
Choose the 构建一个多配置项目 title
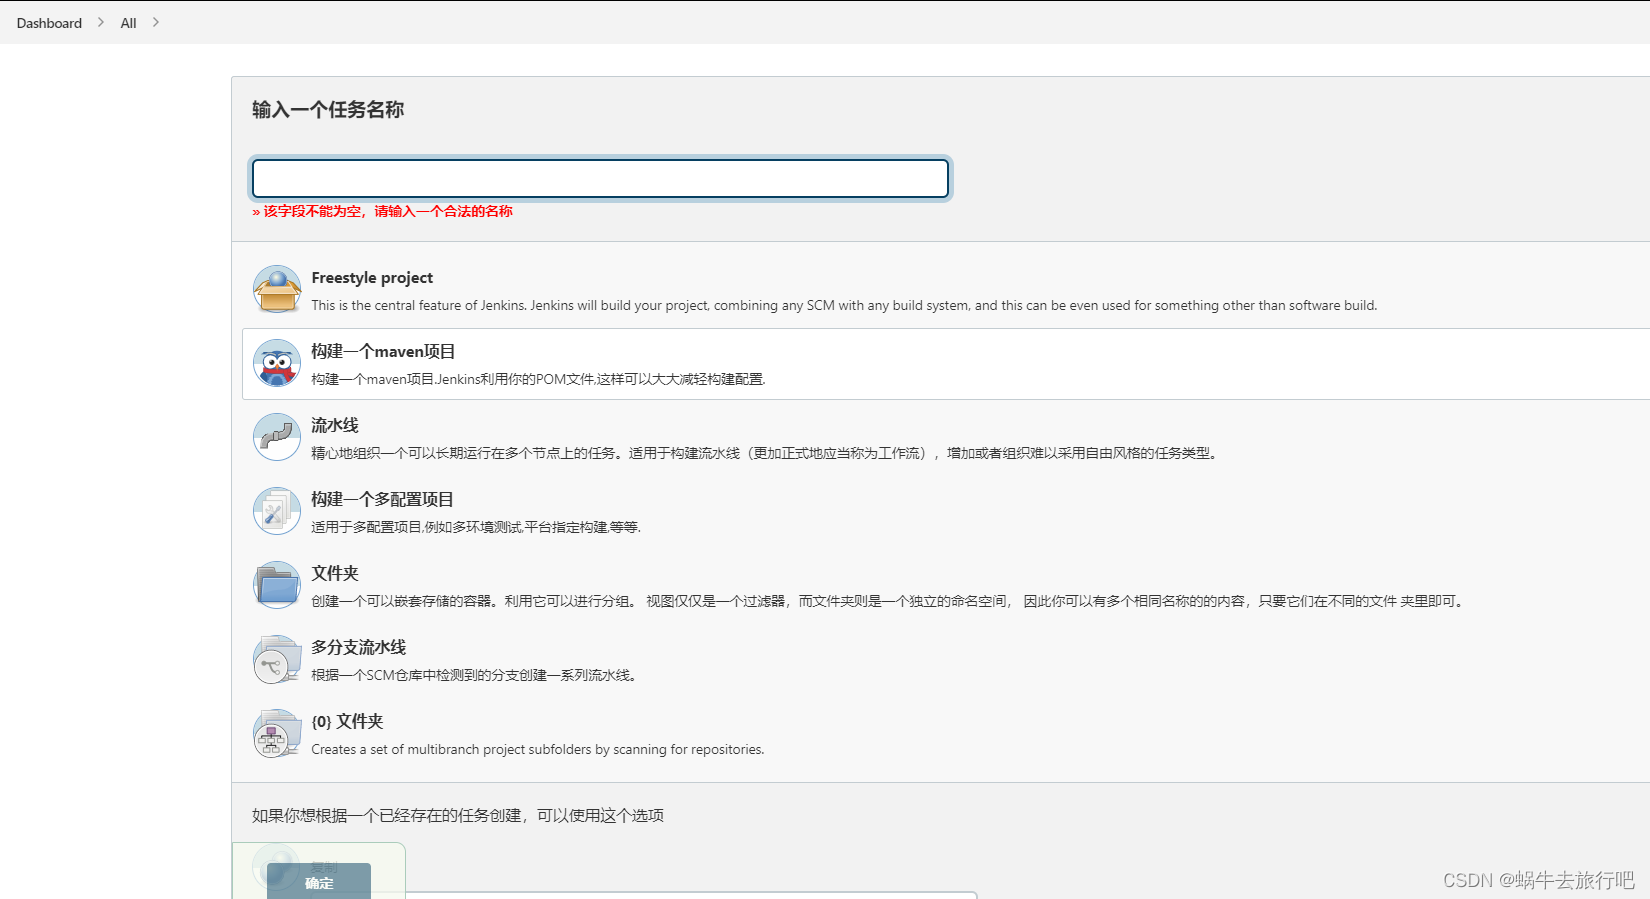tap(382, 500)
